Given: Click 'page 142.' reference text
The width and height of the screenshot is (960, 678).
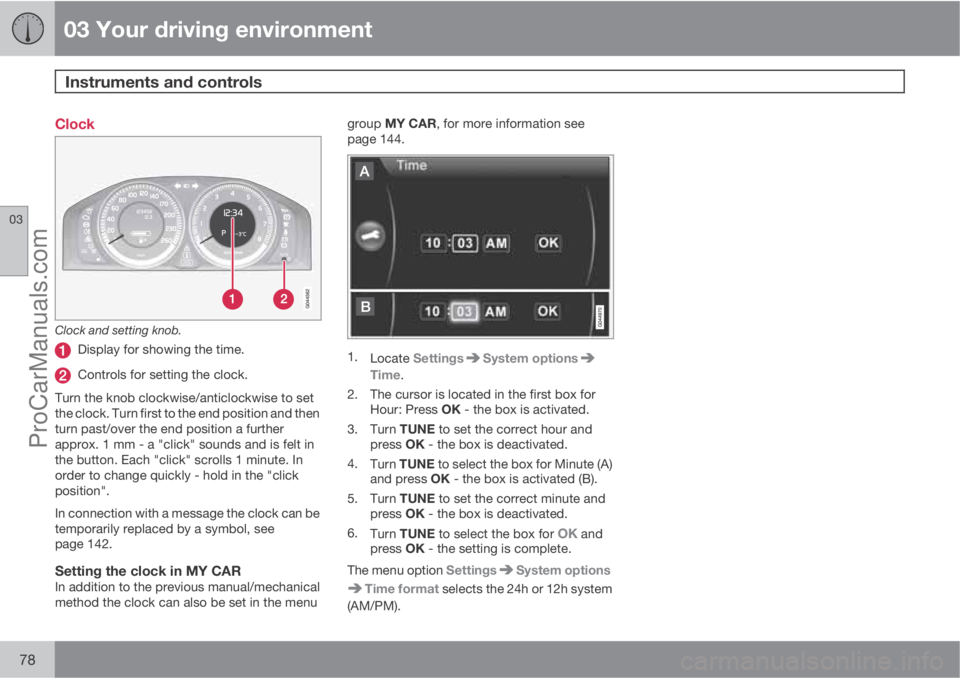Looking at the screenshot, I should (84, 544).
